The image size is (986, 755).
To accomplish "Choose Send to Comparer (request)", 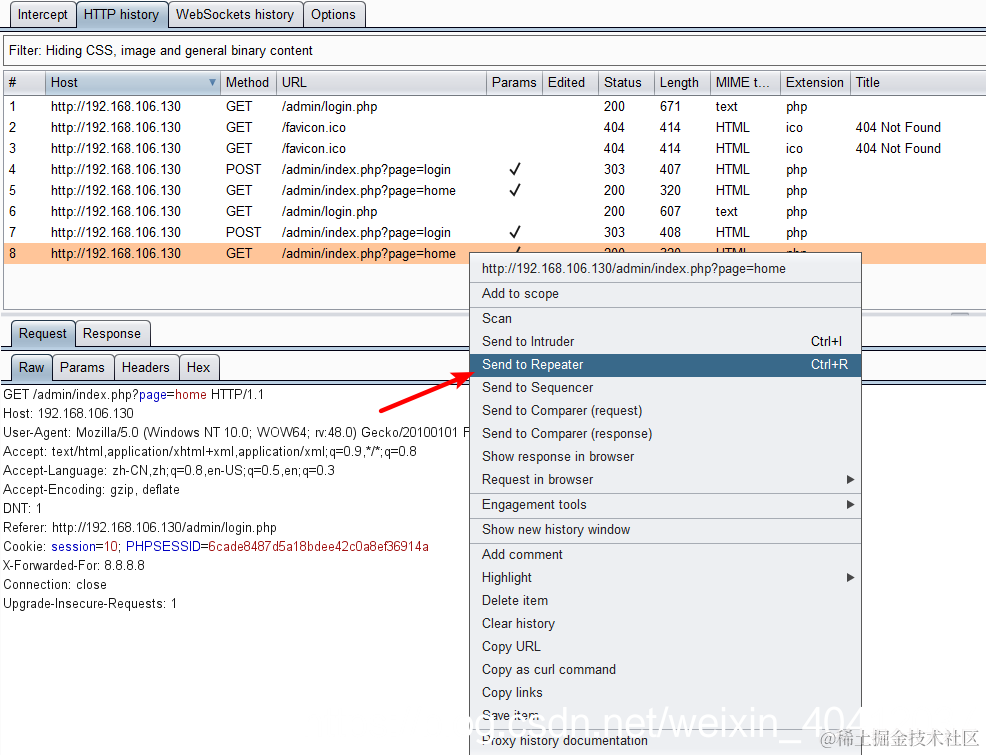I will (665, 411).
